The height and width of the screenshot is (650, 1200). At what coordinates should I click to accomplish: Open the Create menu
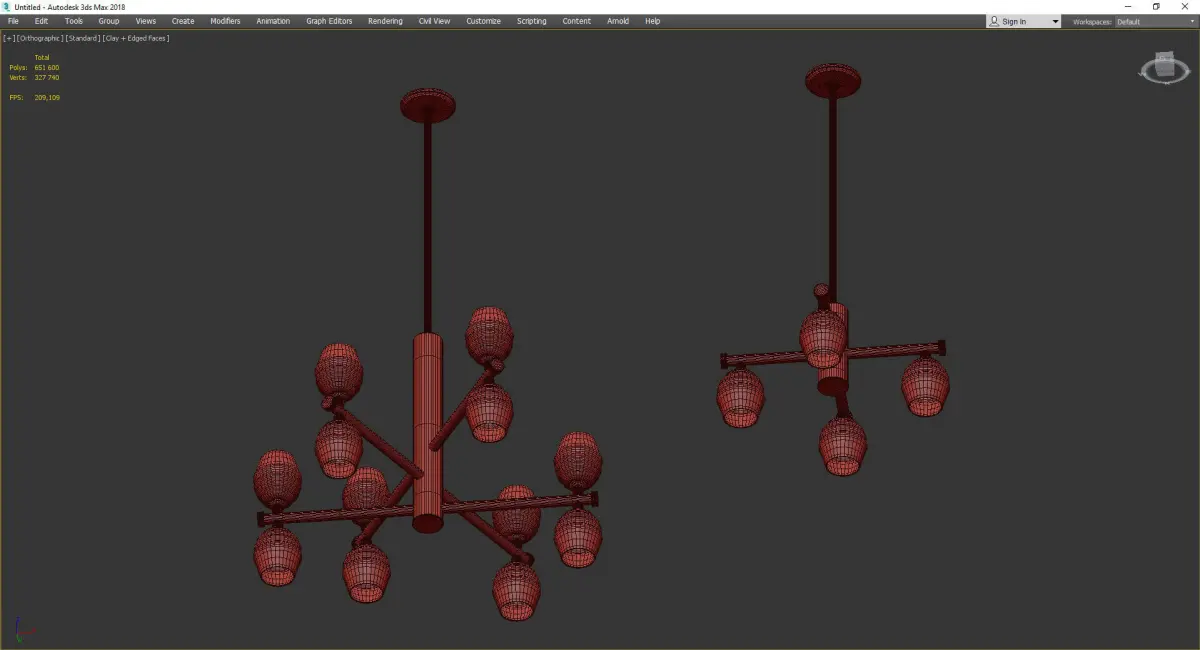[183, 21]
